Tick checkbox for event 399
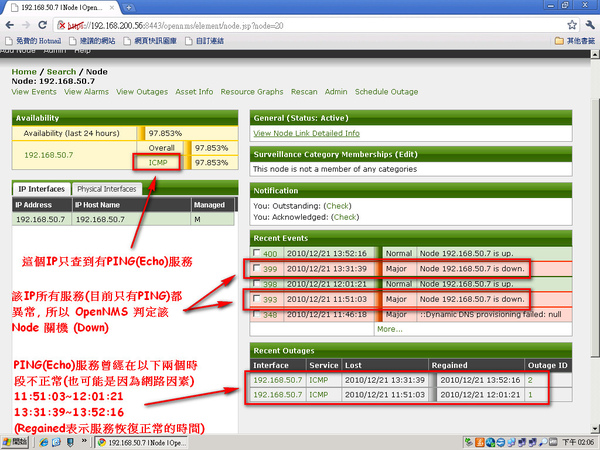600x450 pixels. tap(256, 268)
